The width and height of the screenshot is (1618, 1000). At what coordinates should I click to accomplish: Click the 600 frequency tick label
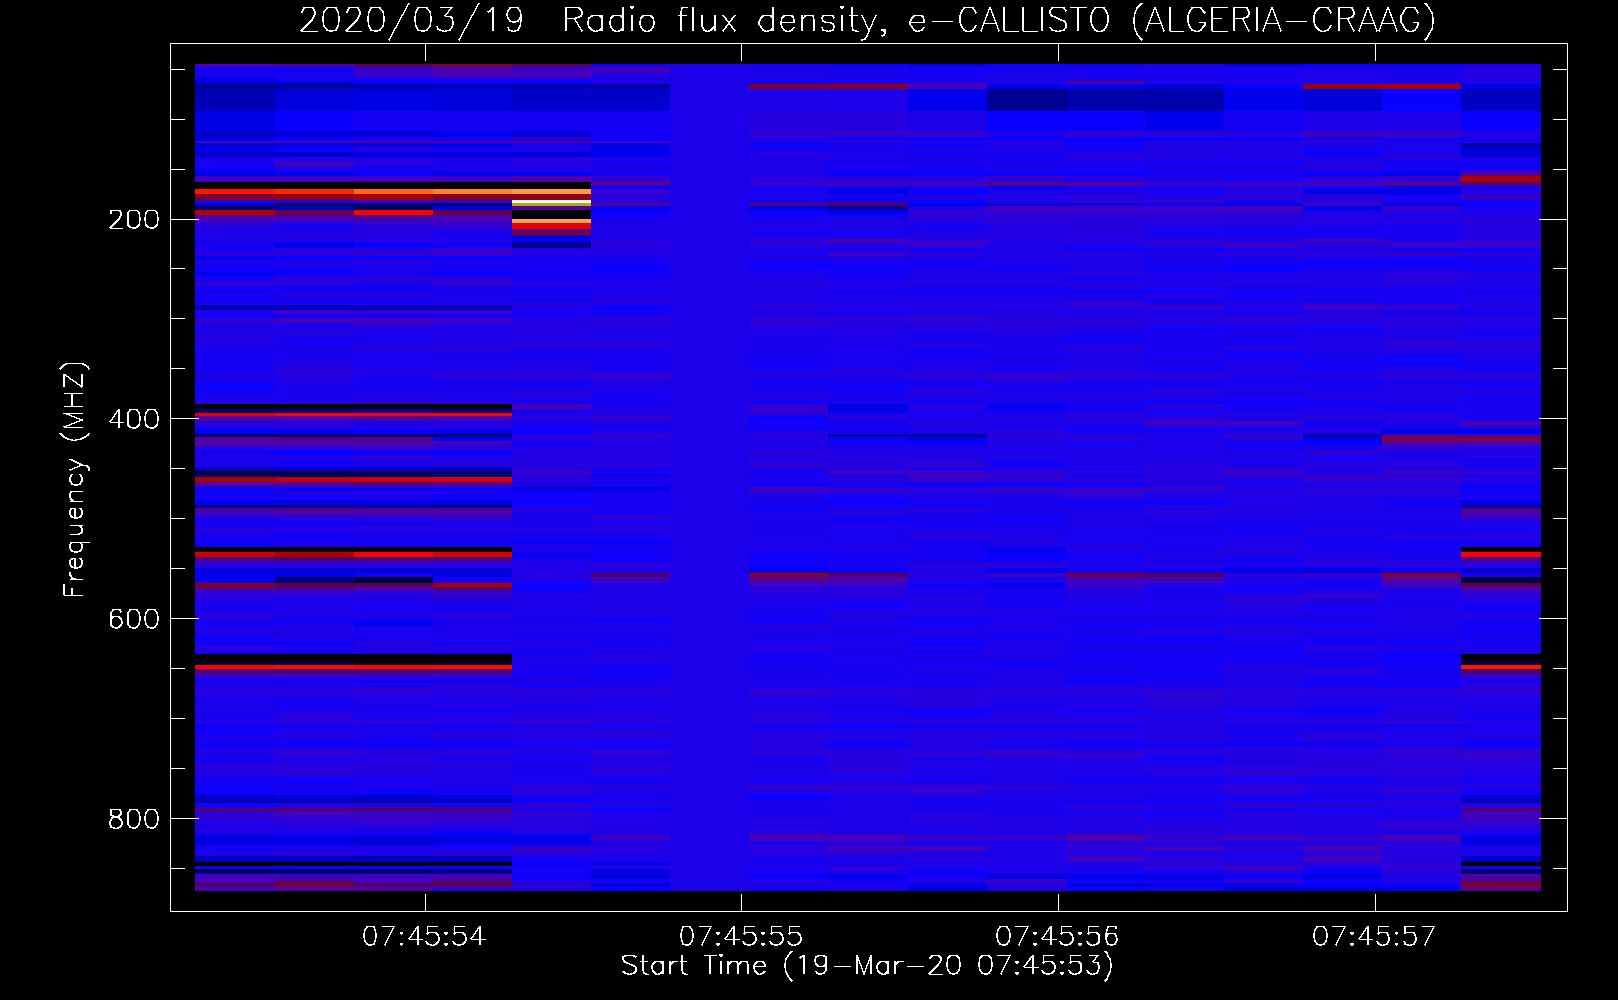coord(134,619)
